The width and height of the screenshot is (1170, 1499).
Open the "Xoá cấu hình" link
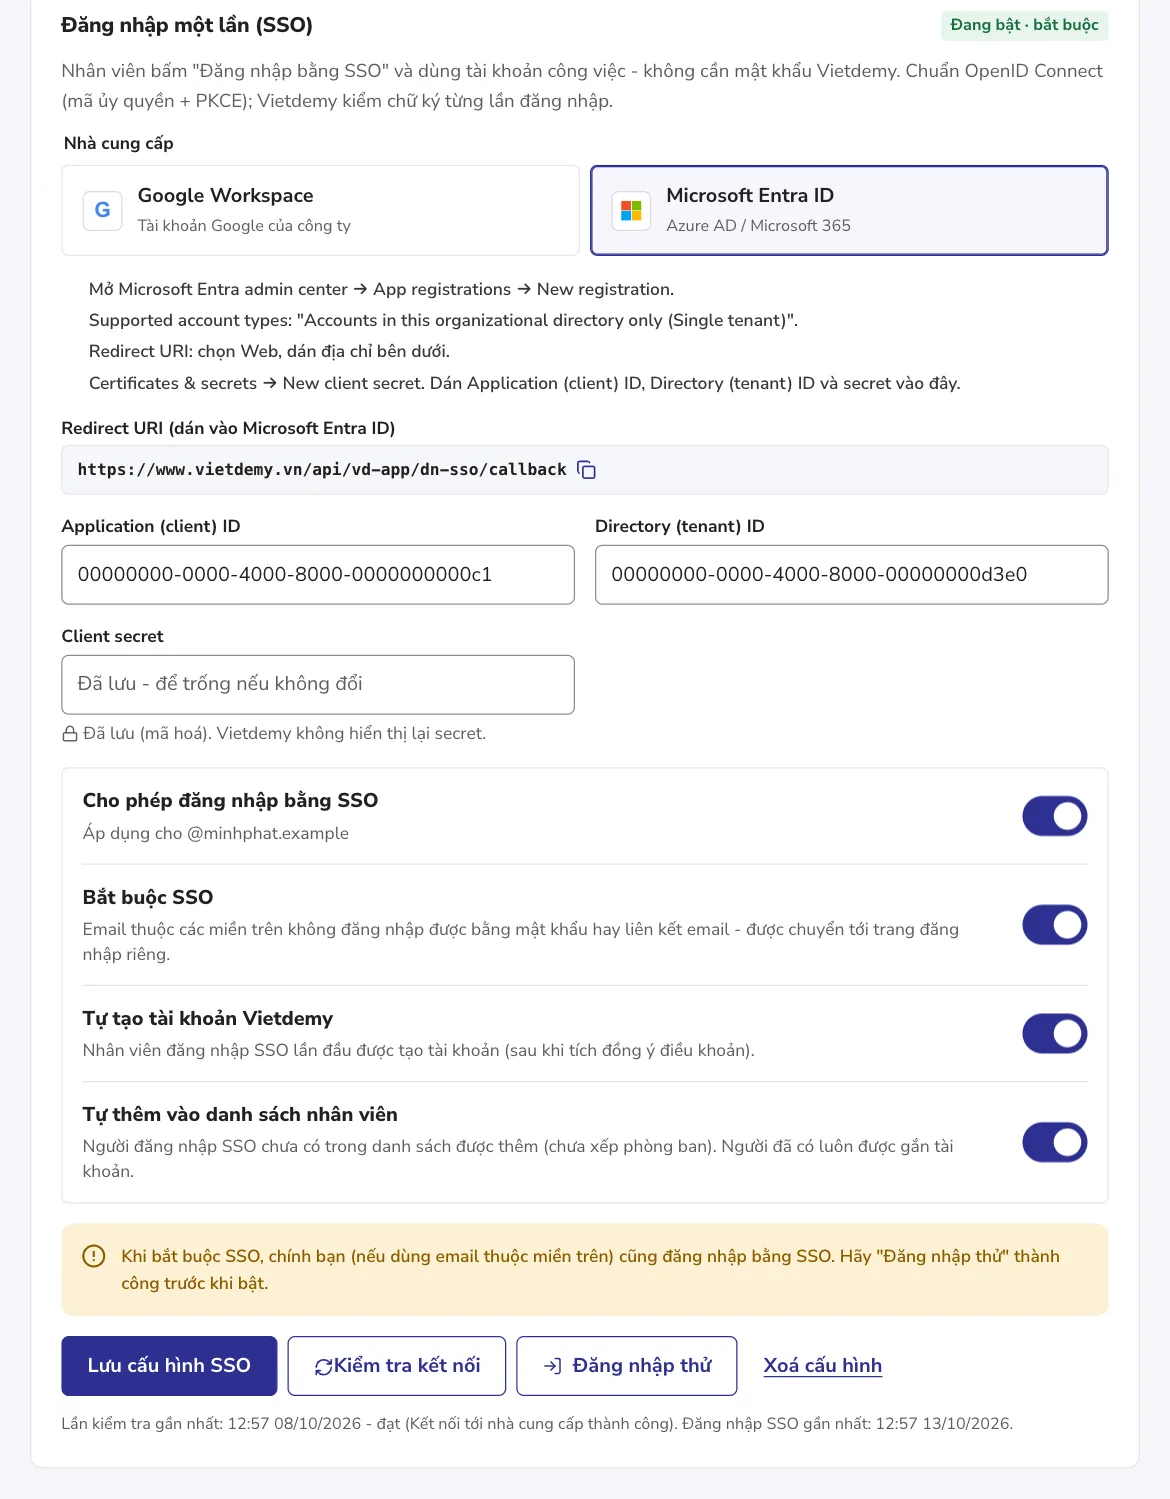pos(823,1366)
